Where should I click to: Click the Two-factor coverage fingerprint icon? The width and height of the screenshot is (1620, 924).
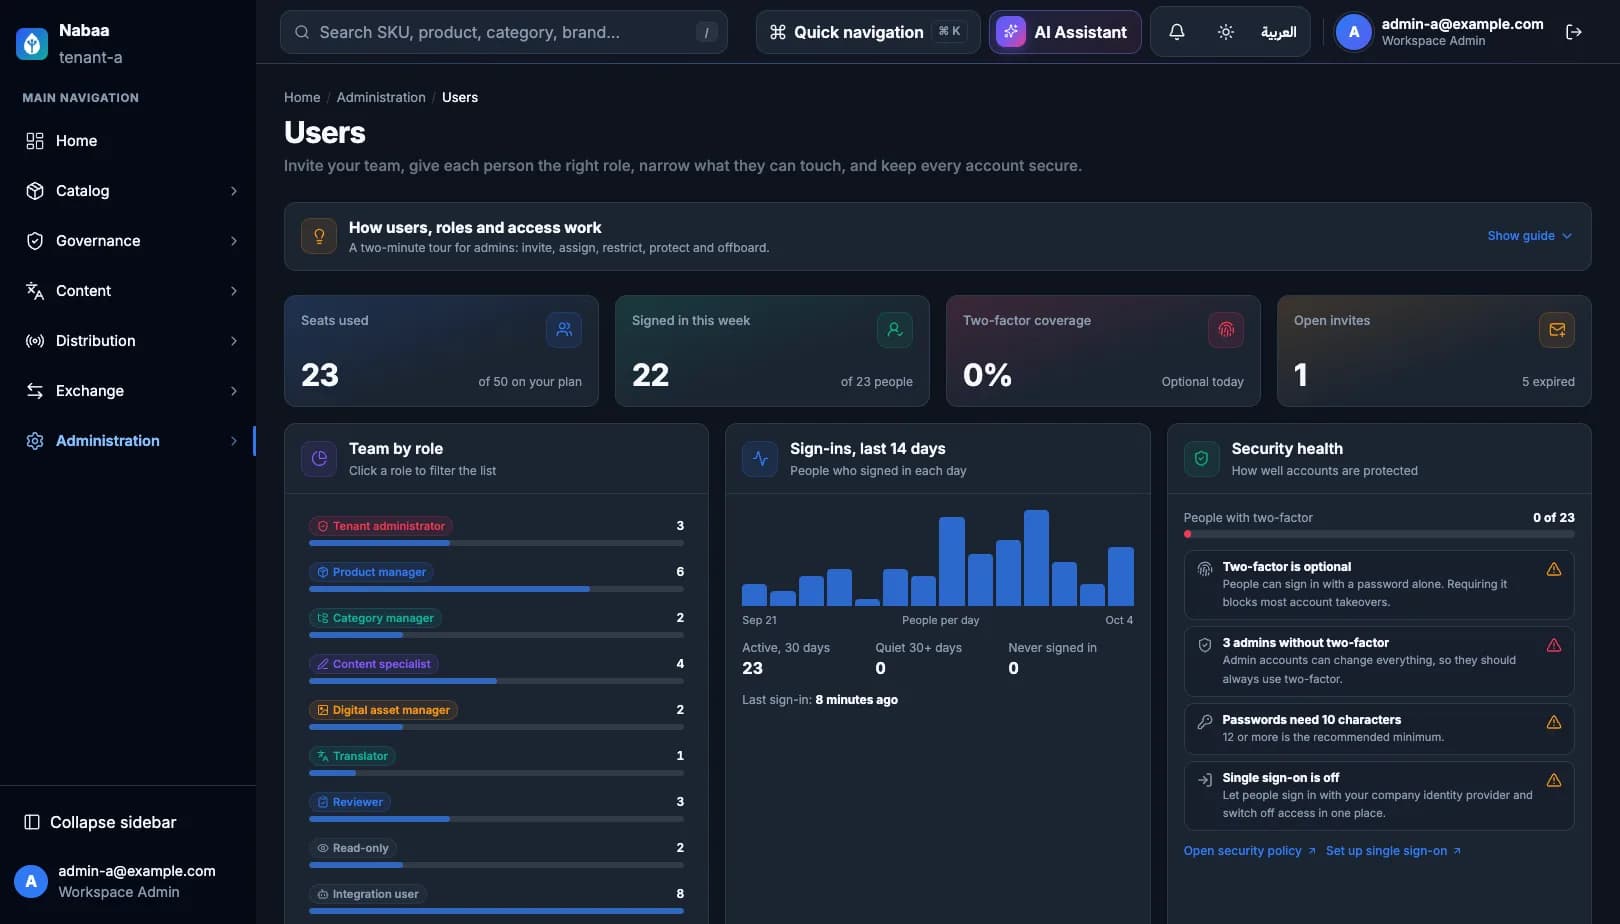coord(1226,329)
